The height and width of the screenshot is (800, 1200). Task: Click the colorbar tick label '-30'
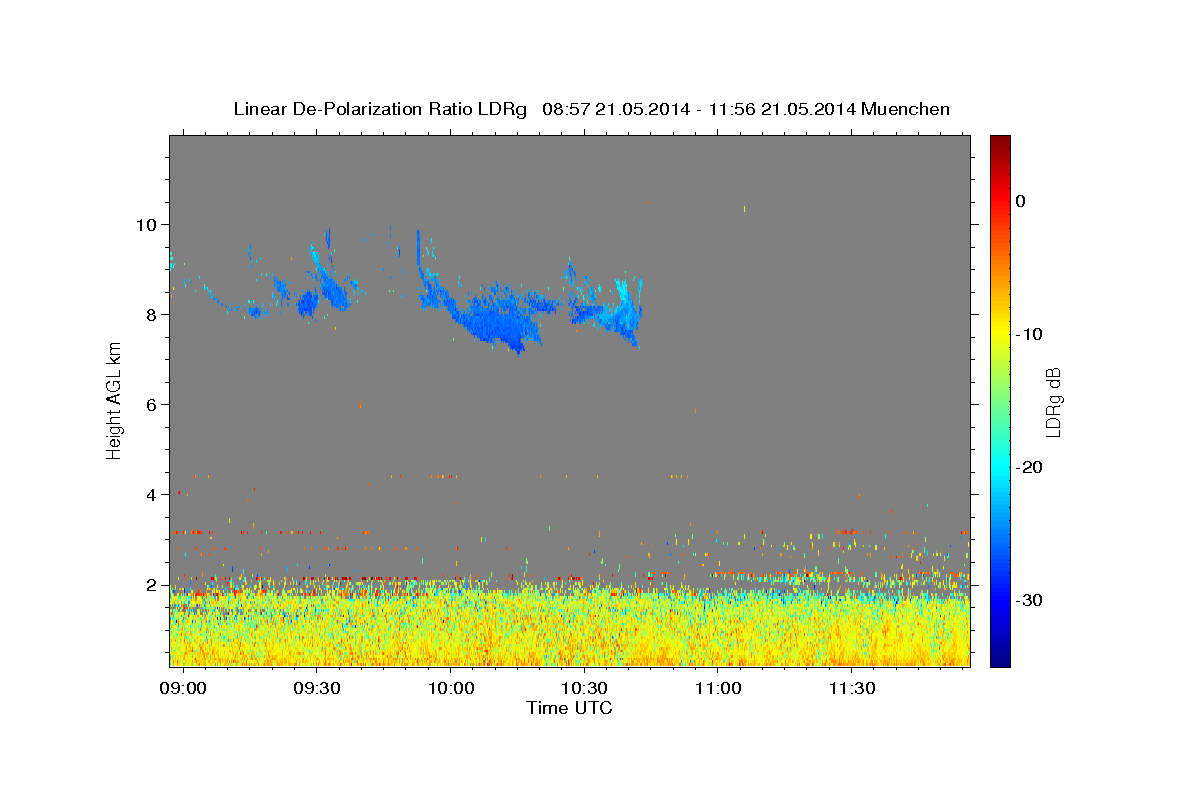1029,600
